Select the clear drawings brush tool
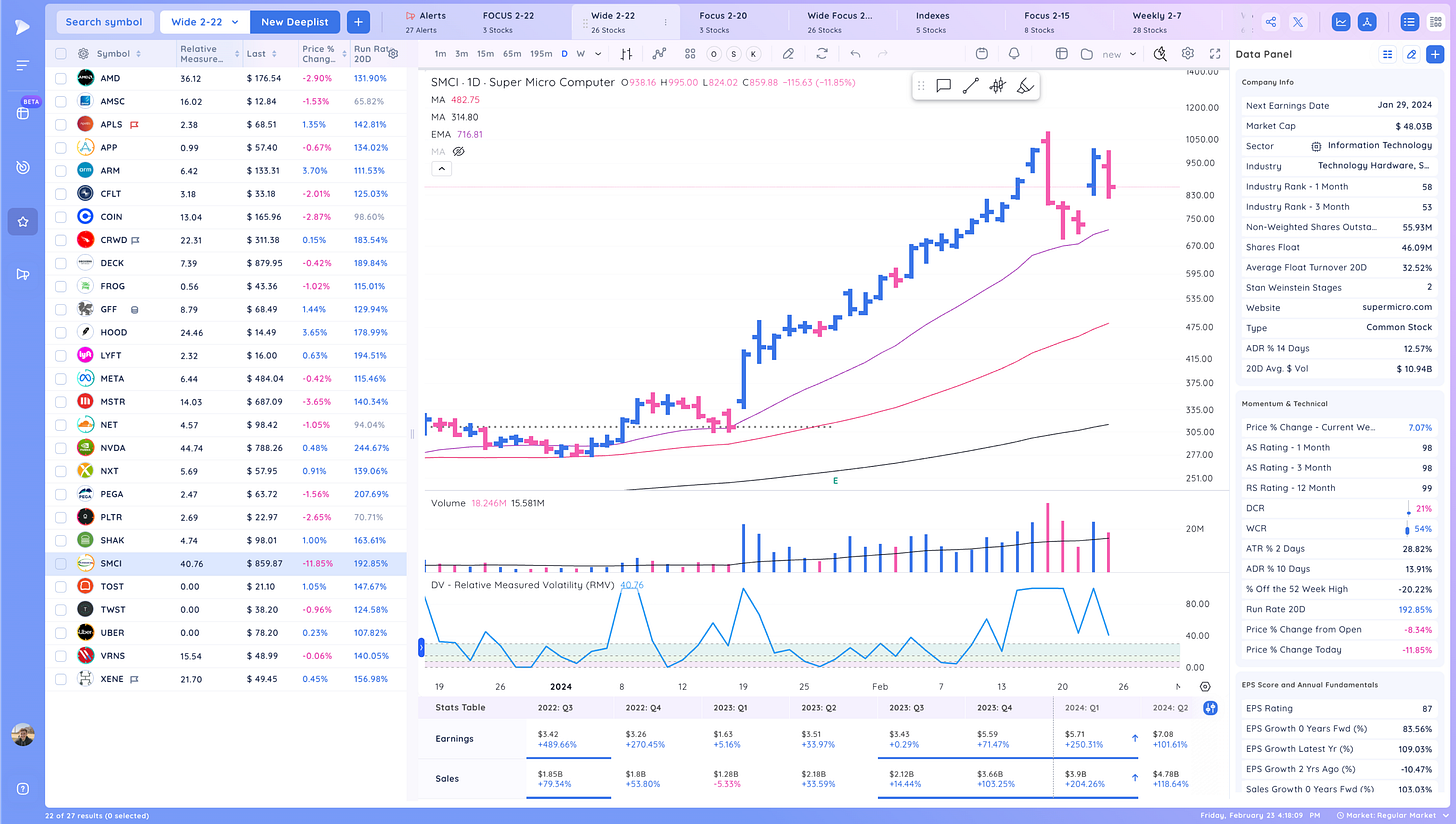 (1024, 86)
